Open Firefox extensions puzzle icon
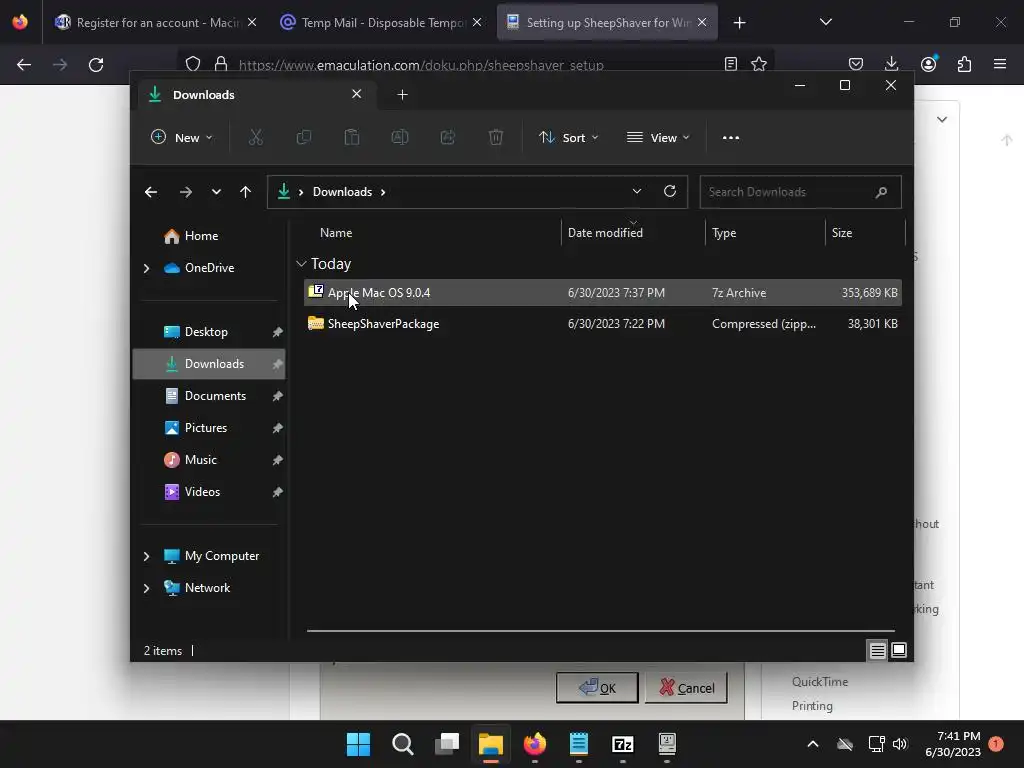The image size is (1024, 768). [964, 64]
